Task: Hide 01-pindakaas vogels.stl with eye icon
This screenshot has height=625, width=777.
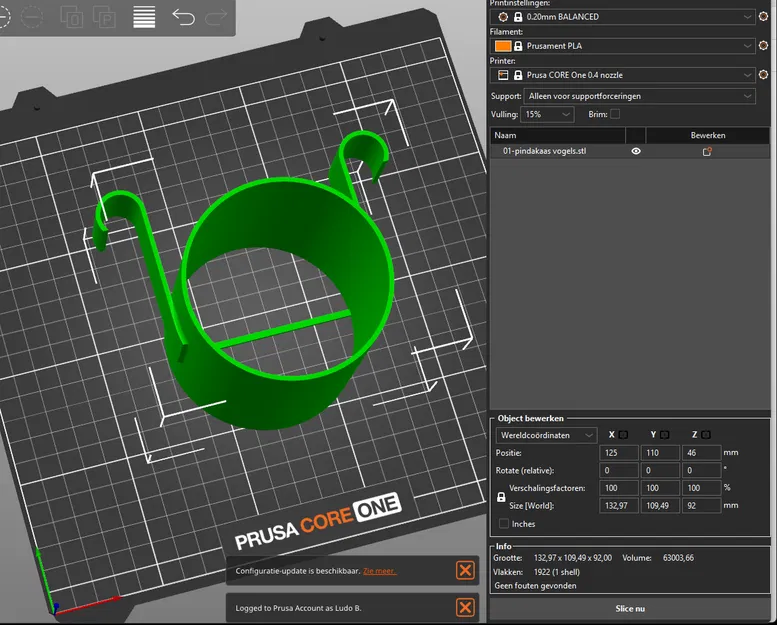Action: coord(636,151)
